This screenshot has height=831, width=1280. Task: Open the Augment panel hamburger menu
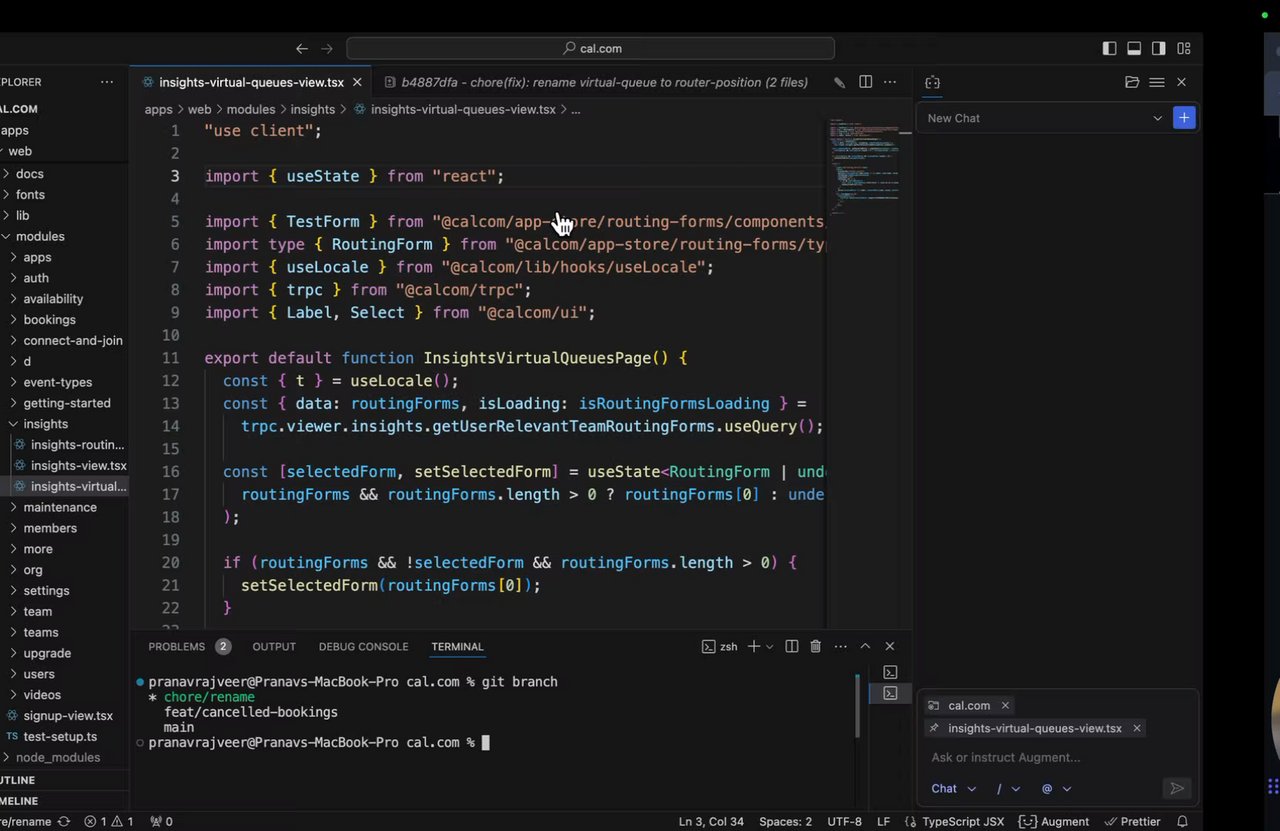(1156, 82)
